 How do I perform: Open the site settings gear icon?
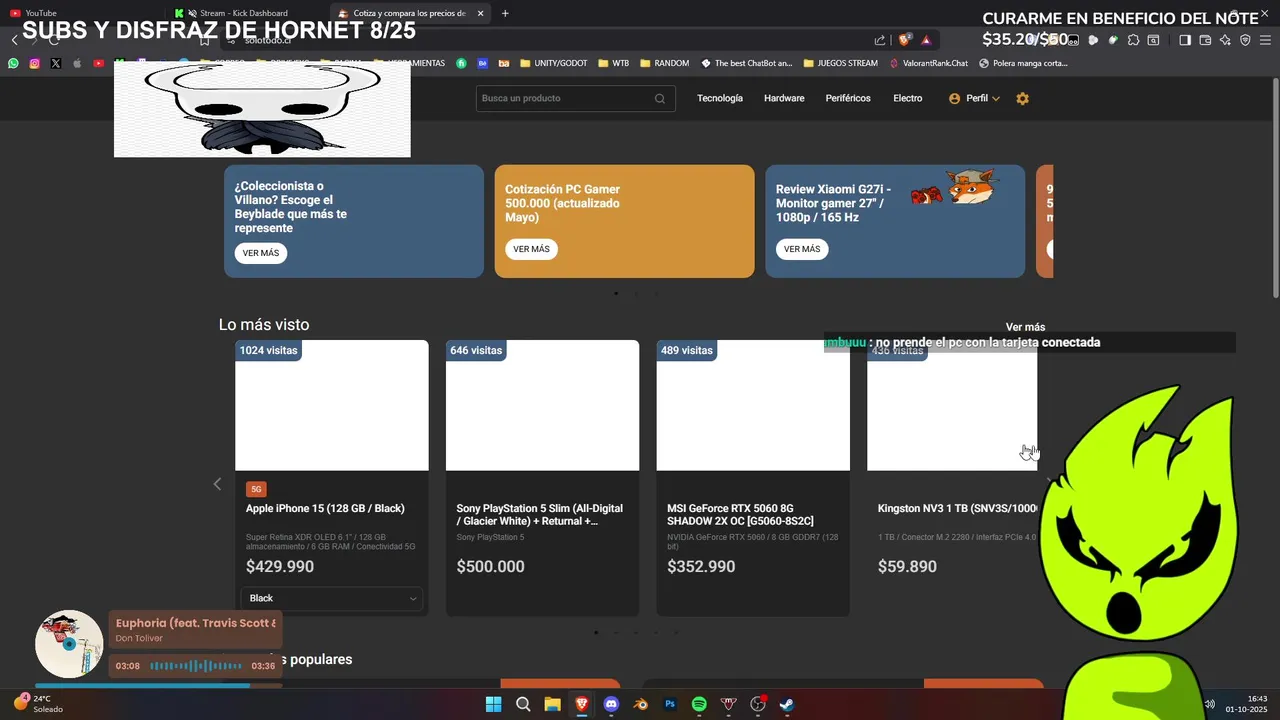(1022, 98)
